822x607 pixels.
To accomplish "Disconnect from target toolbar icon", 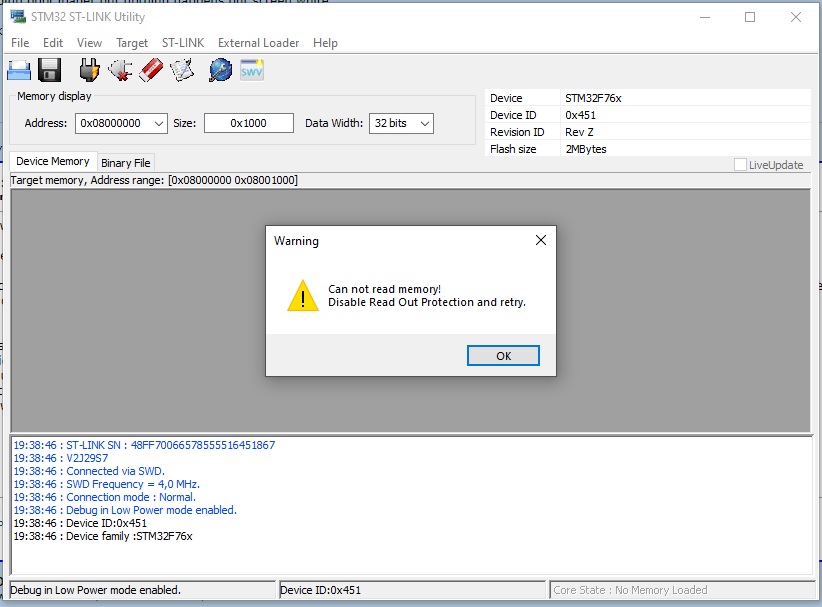I will (120, 70).
